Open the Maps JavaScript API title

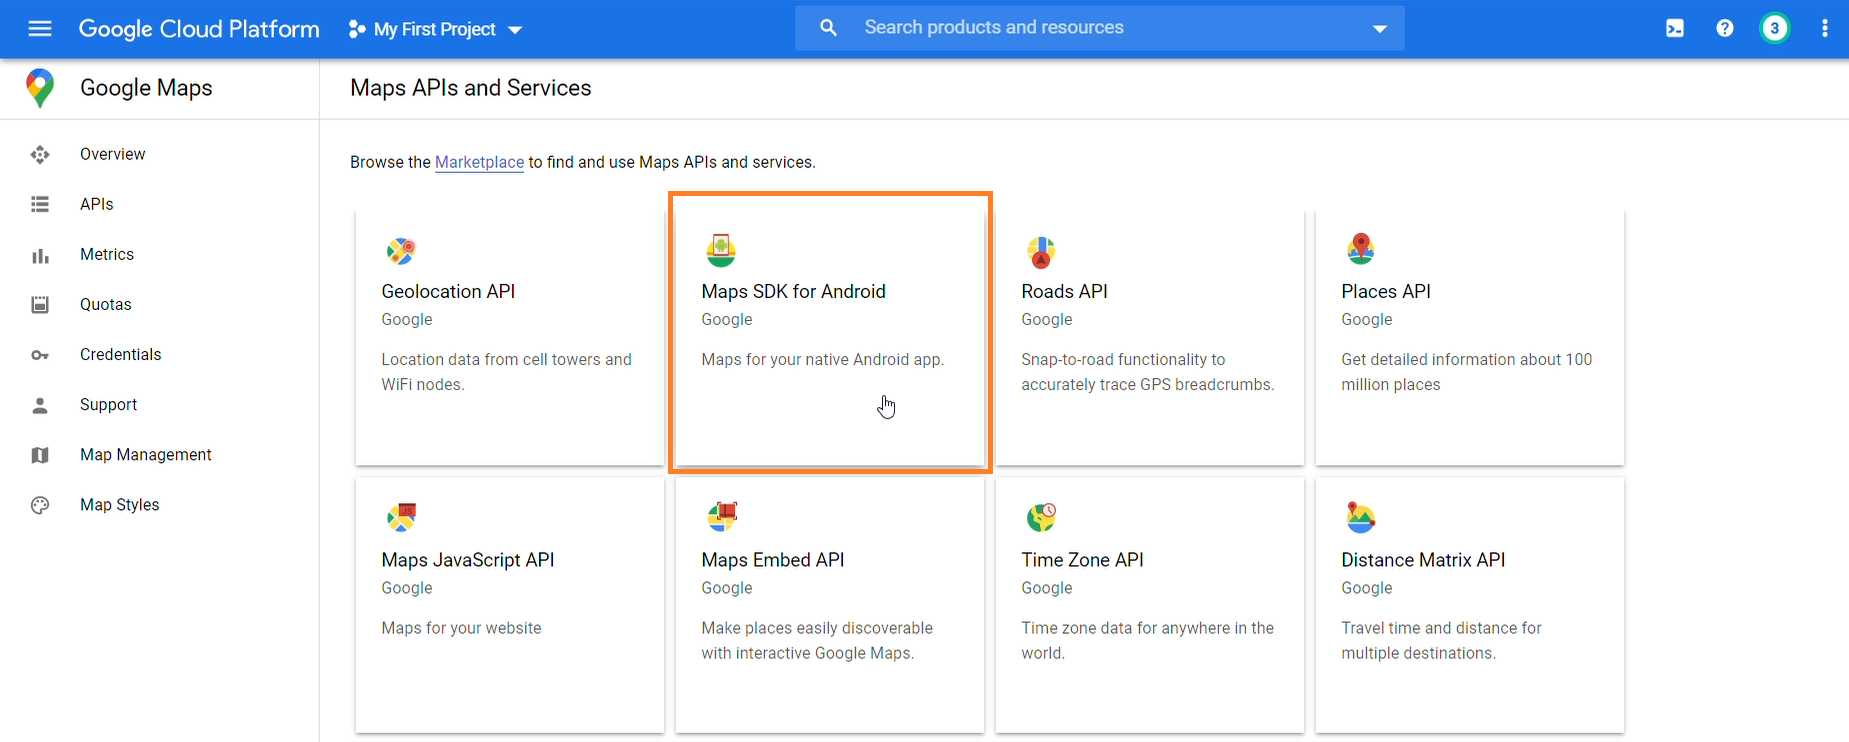click(467, 560)
